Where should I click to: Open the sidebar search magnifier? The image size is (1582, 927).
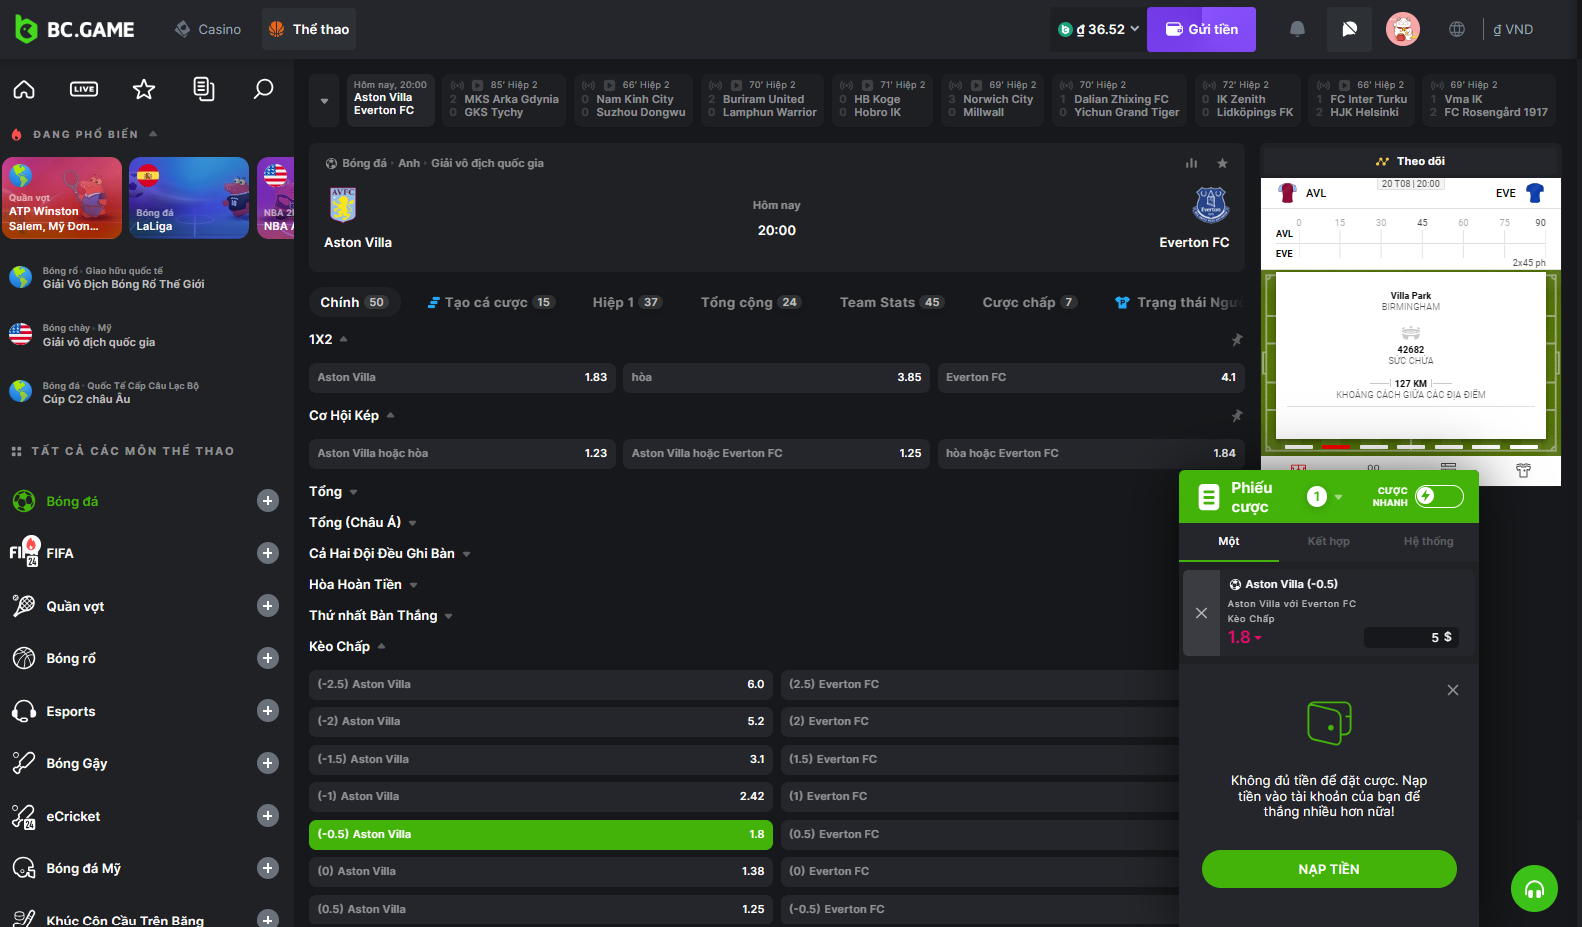pos(264,89)
